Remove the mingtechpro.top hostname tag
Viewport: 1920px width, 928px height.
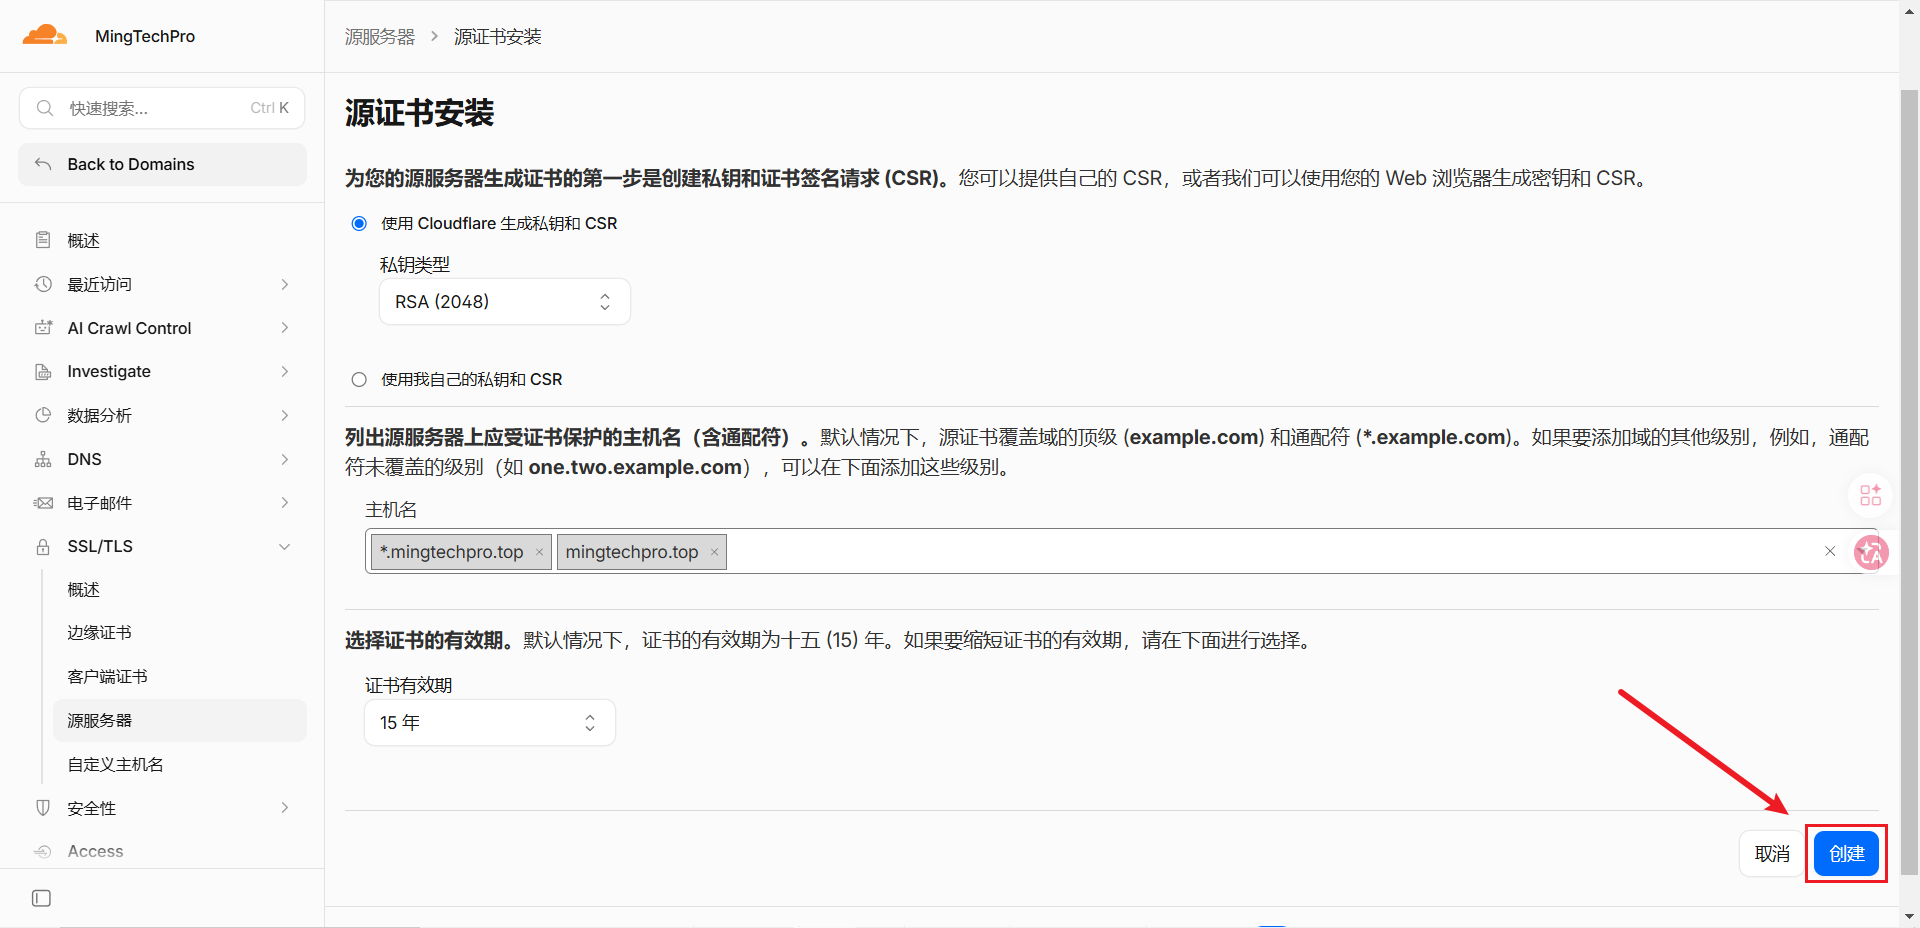click(x=714, y=552)
